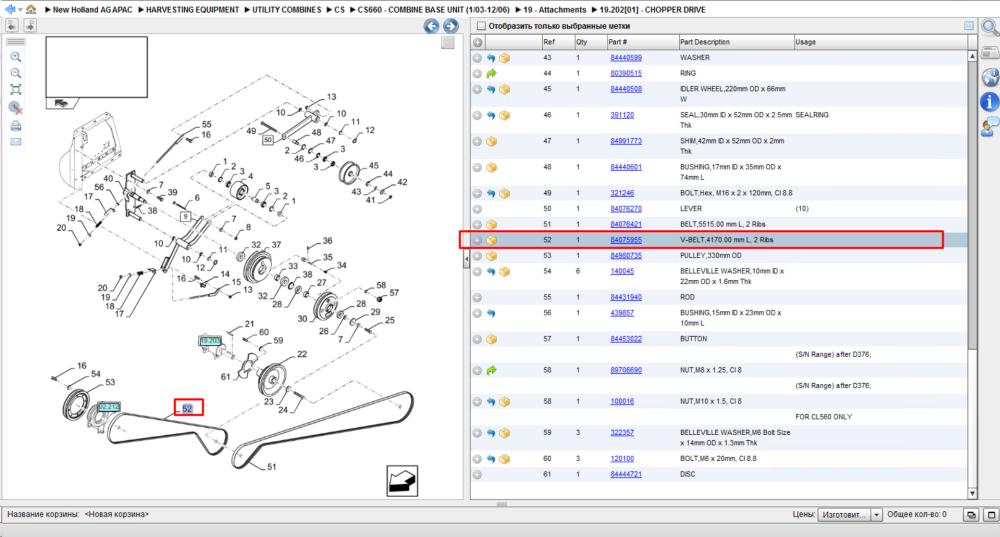Print the diagram with printer icon
The height and width of the screenshot is (537, 1000).
click(x=16, y=126)
